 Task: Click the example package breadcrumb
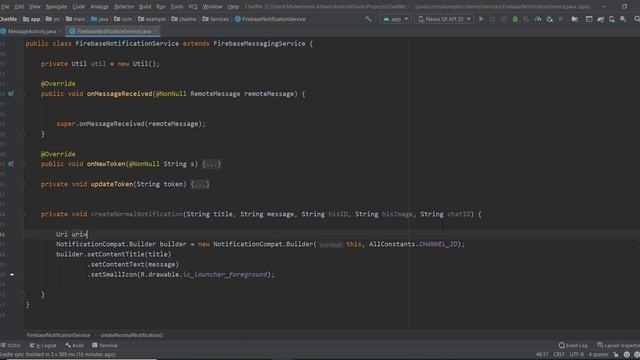[x=152, y=19]
